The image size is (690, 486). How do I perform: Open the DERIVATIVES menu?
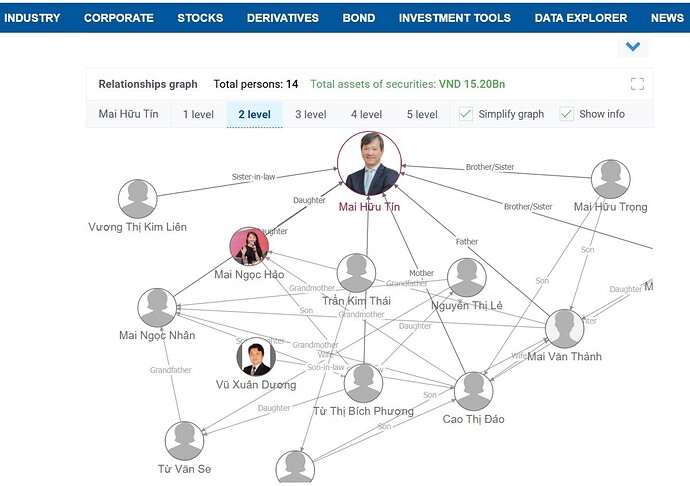coord(283,18)
